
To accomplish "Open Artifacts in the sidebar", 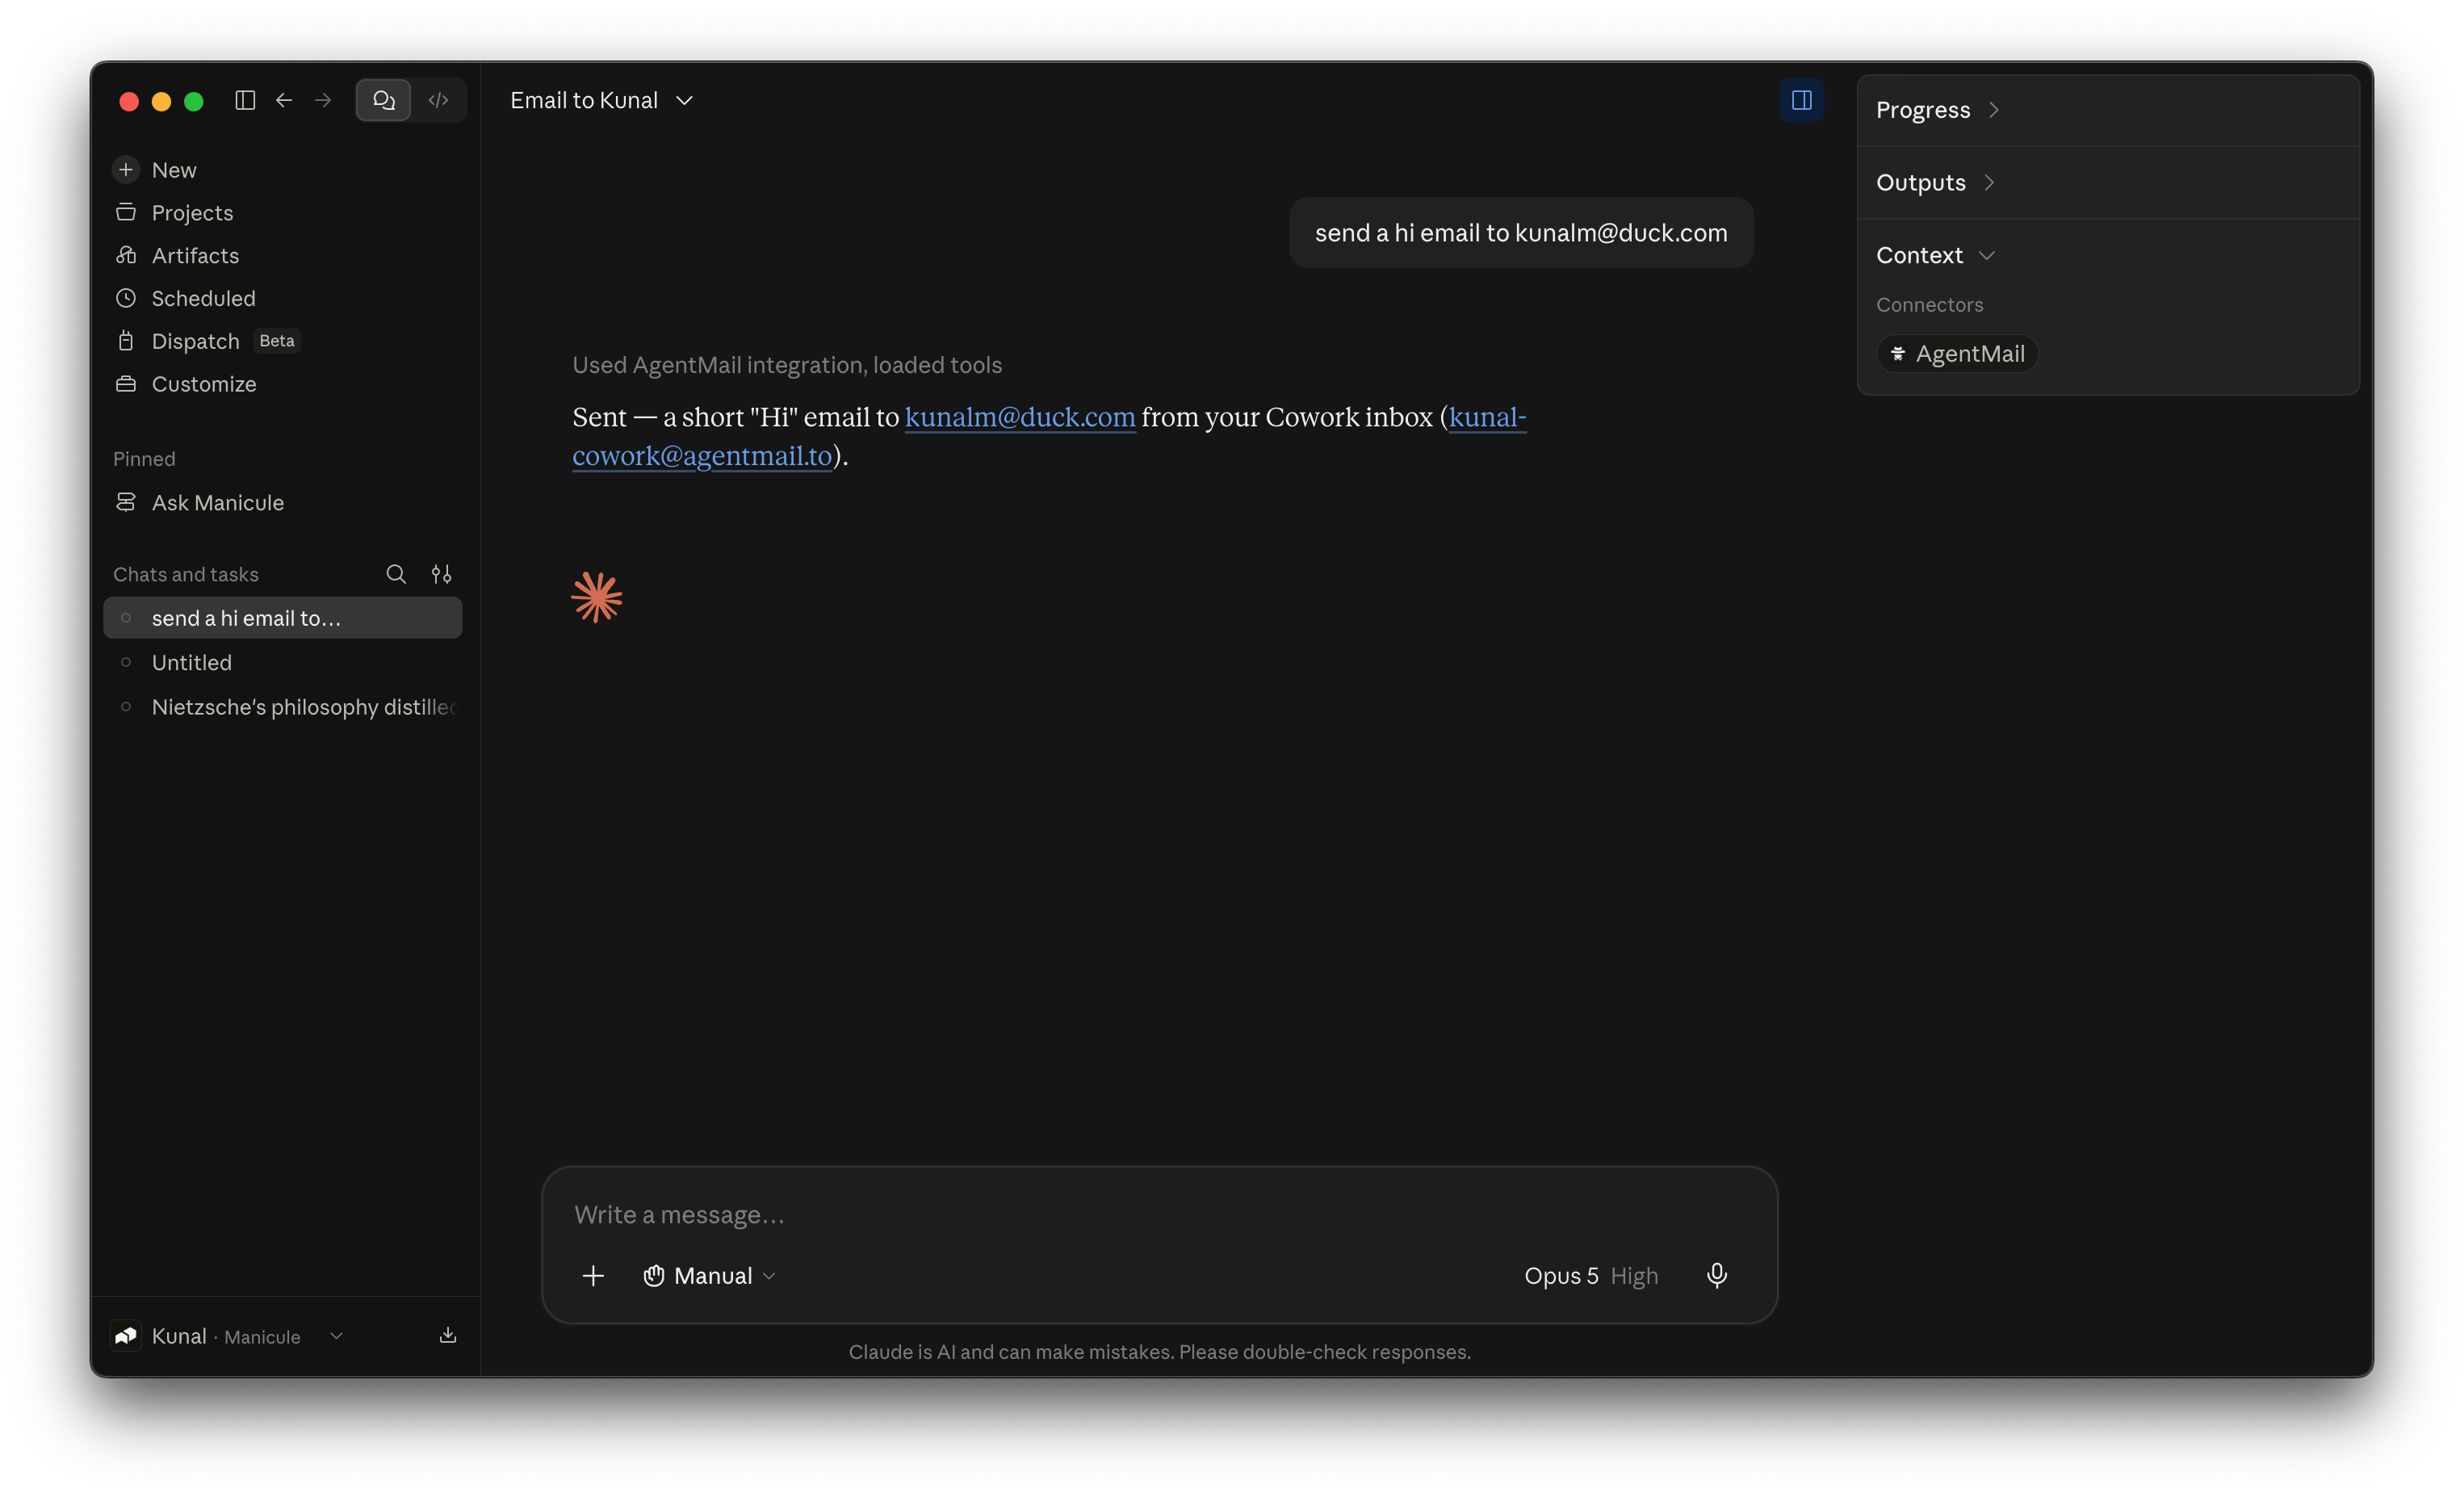I will coord(283,256).
